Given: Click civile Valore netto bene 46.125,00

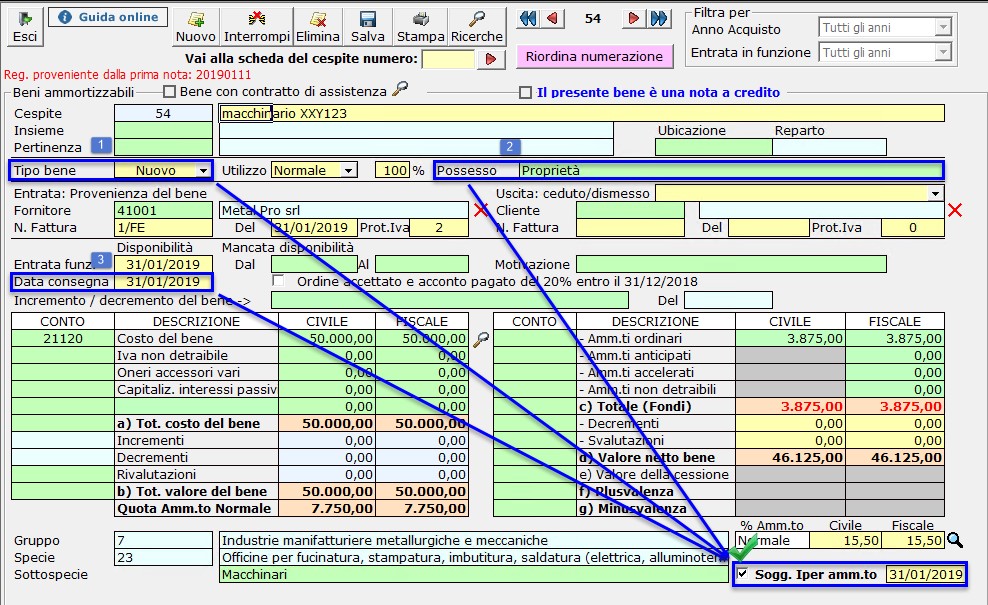Looking at the screenshot, I should pos(790,458).
